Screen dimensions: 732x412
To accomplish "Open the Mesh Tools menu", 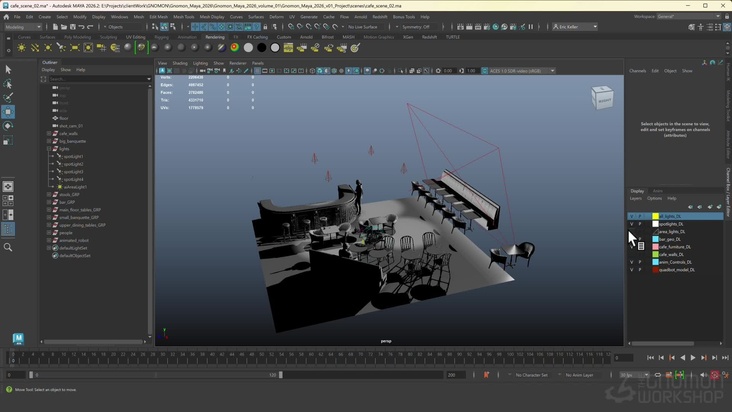I will coord(183,17).
